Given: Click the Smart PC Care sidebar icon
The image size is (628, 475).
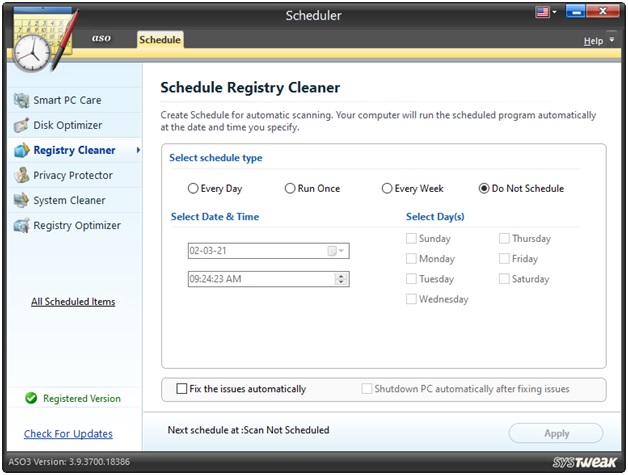Looking at the screenshot, I should (x=21, y=100).
